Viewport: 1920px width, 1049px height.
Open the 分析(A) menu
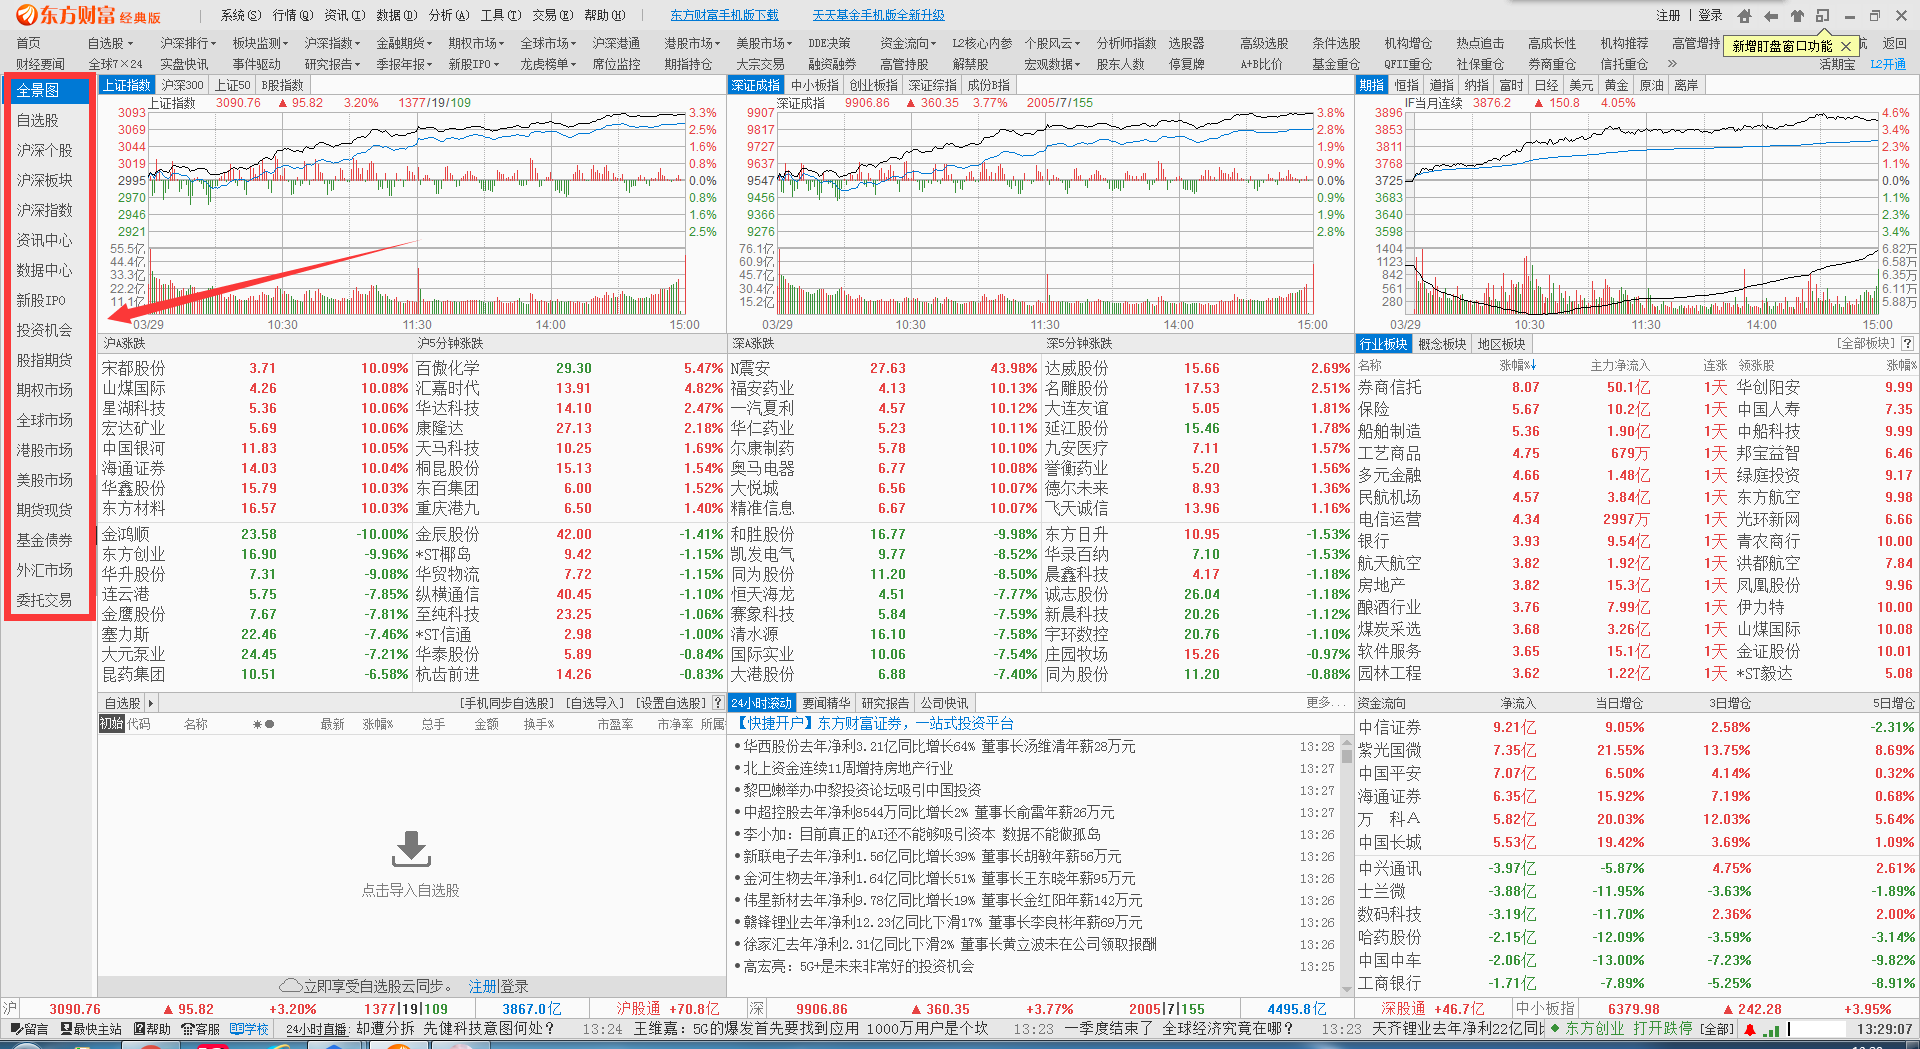click(448, 16)
